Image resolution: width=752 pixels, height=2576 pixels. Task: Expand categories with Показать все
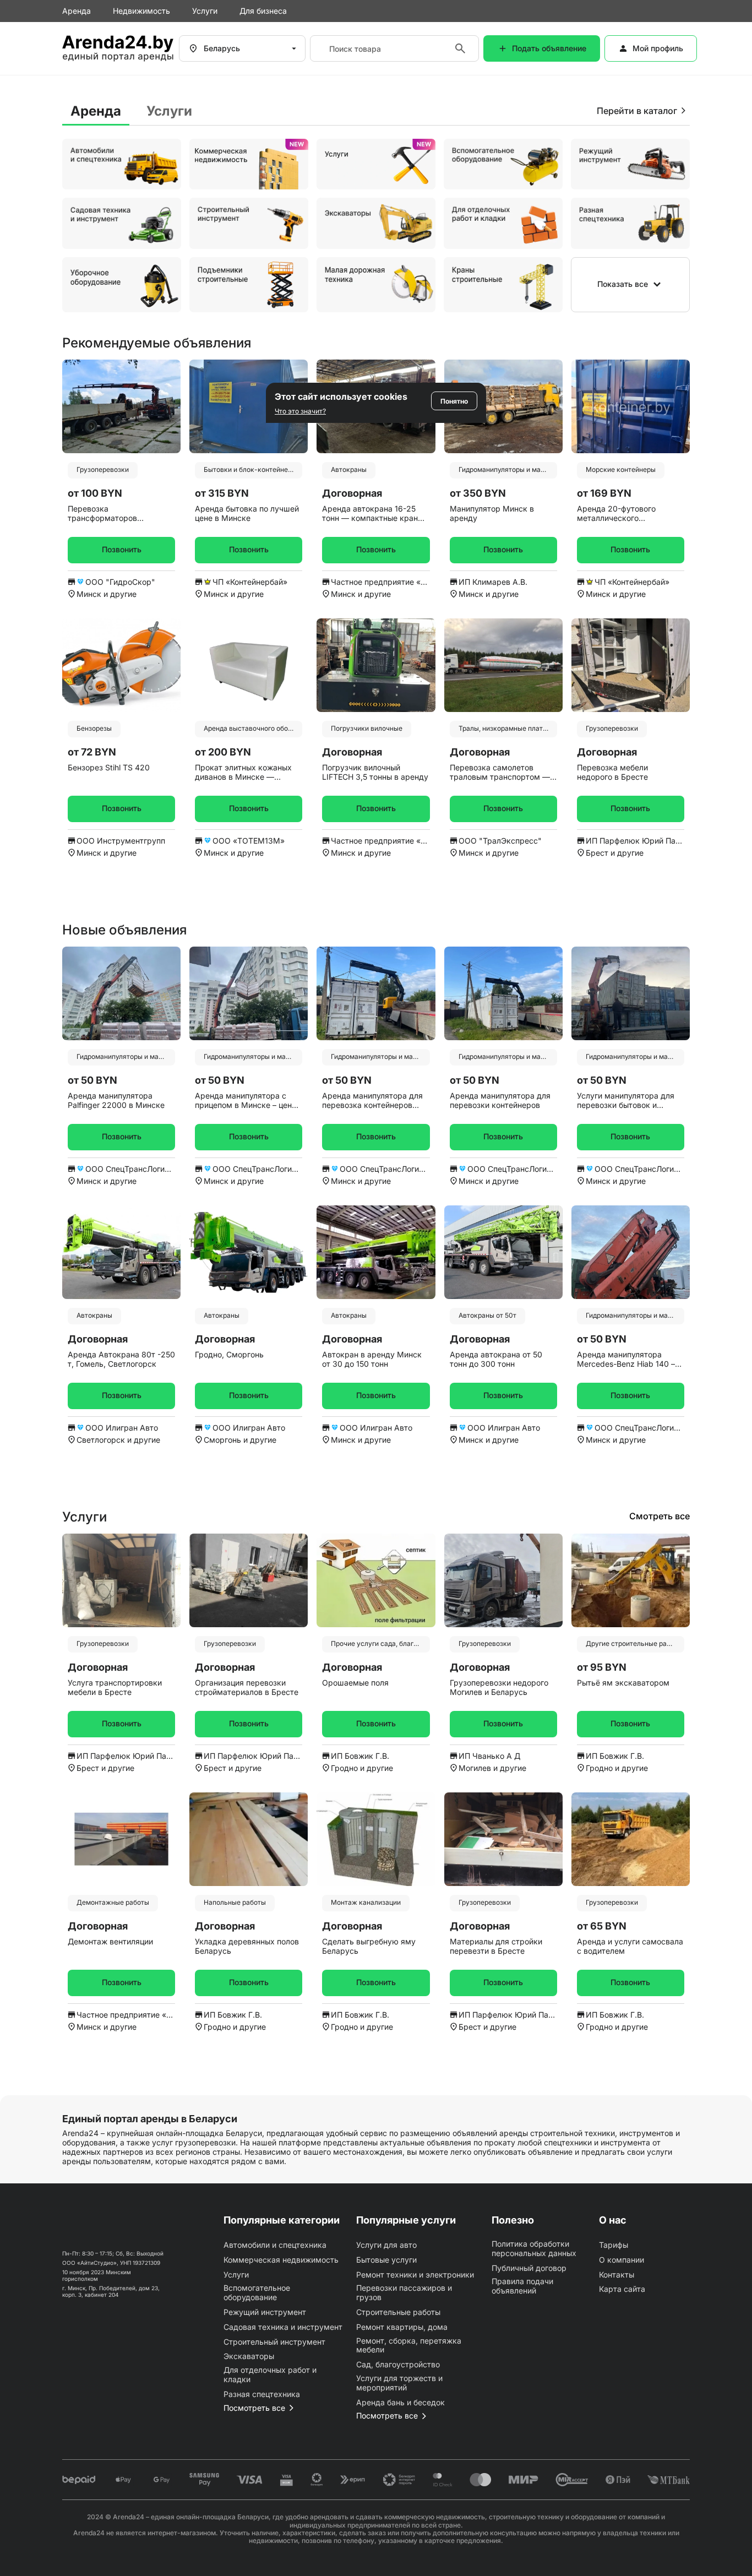[630, 285]
